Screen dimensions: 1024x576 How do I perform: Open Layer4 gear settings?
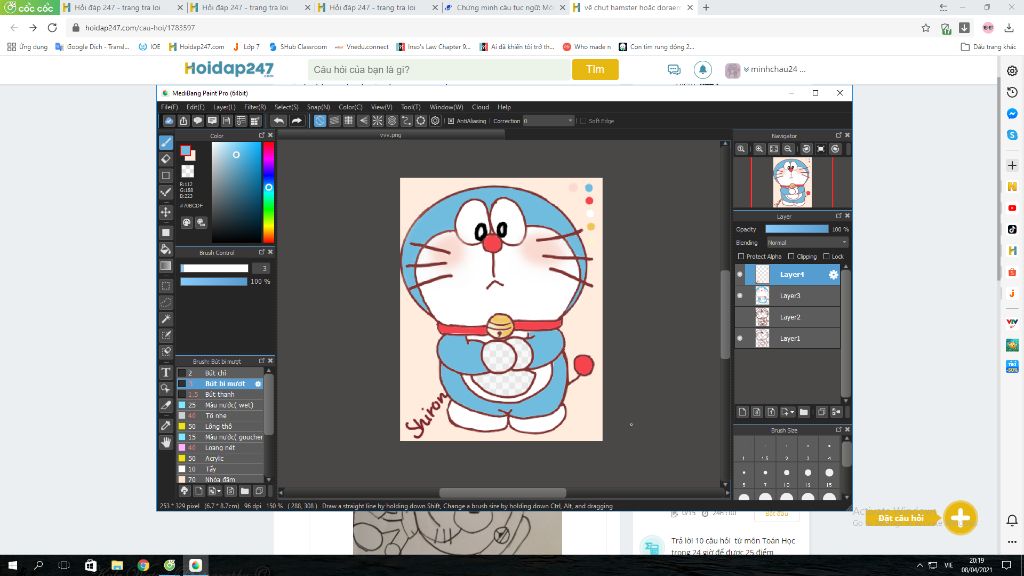(x=833, y=275)
